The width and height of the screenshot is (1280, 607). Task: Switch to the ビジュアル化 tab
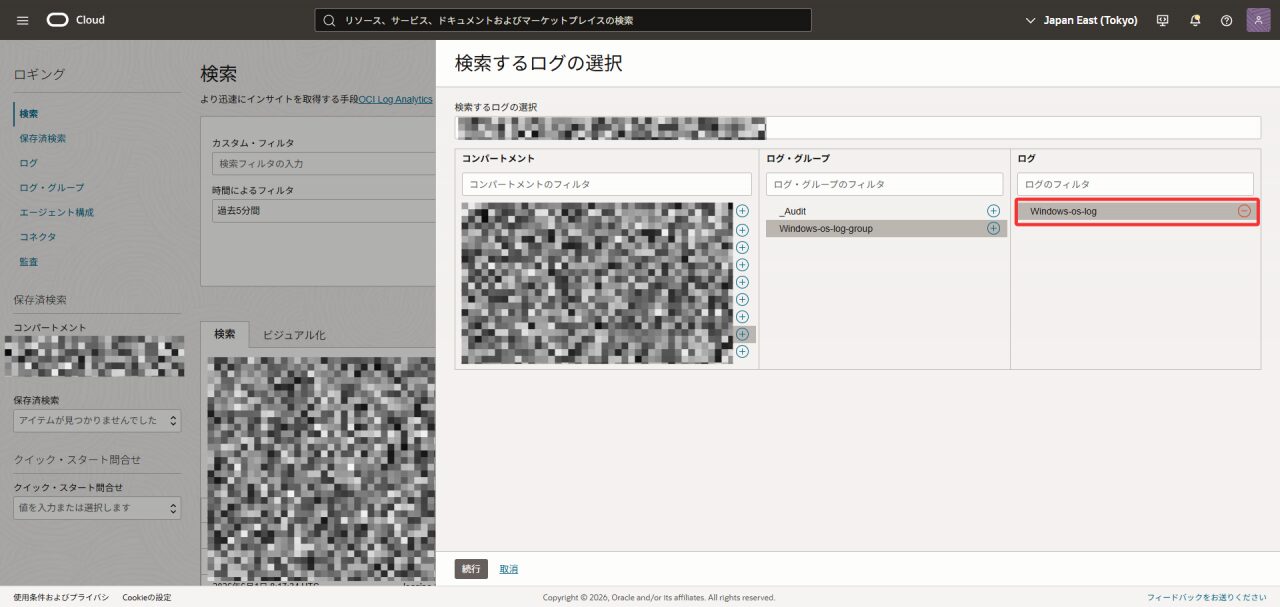click(294, 335)
